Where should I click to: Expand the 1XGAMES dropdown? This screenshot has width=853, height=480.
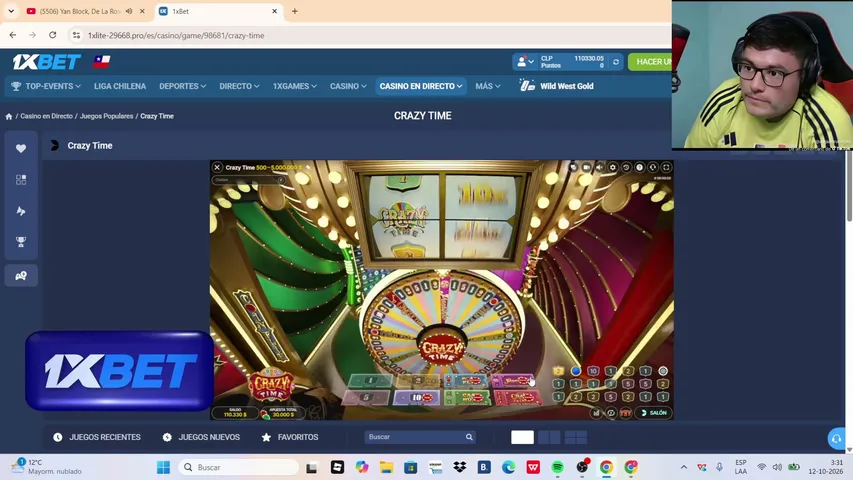294,86
